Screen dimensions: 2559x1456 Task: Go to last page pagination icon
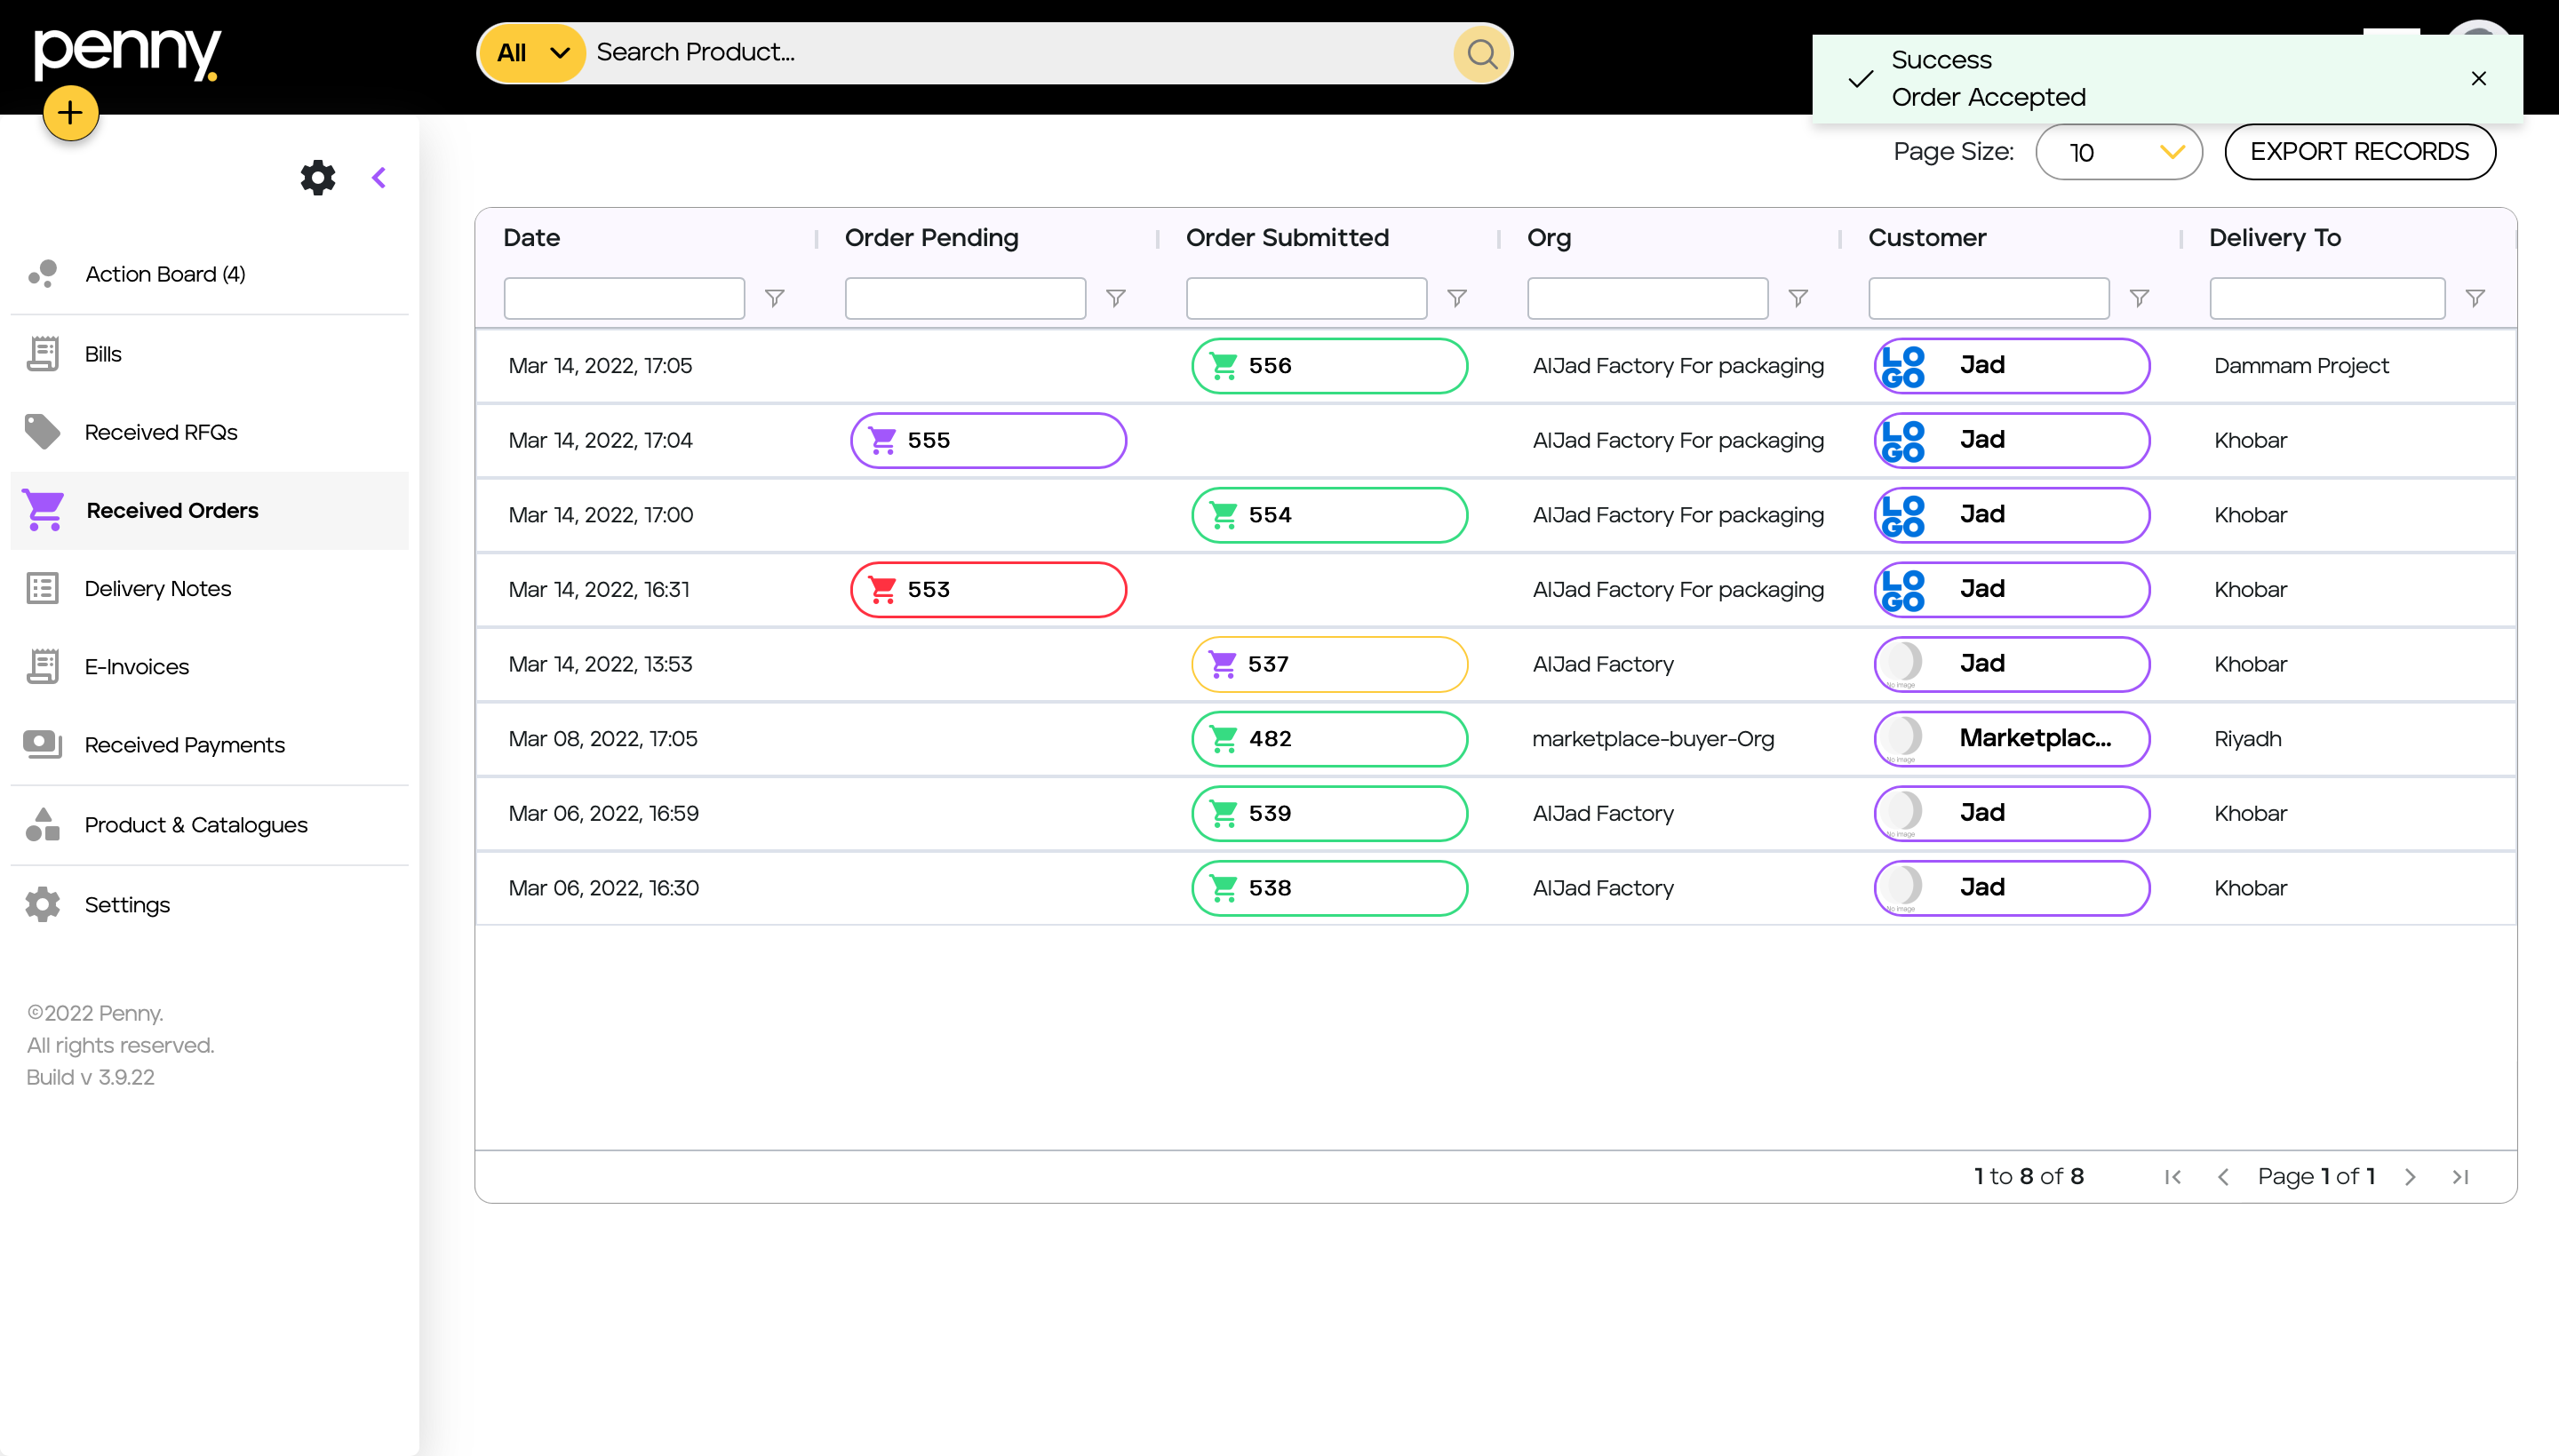pyautogui.click(x=2460, y=1177)
